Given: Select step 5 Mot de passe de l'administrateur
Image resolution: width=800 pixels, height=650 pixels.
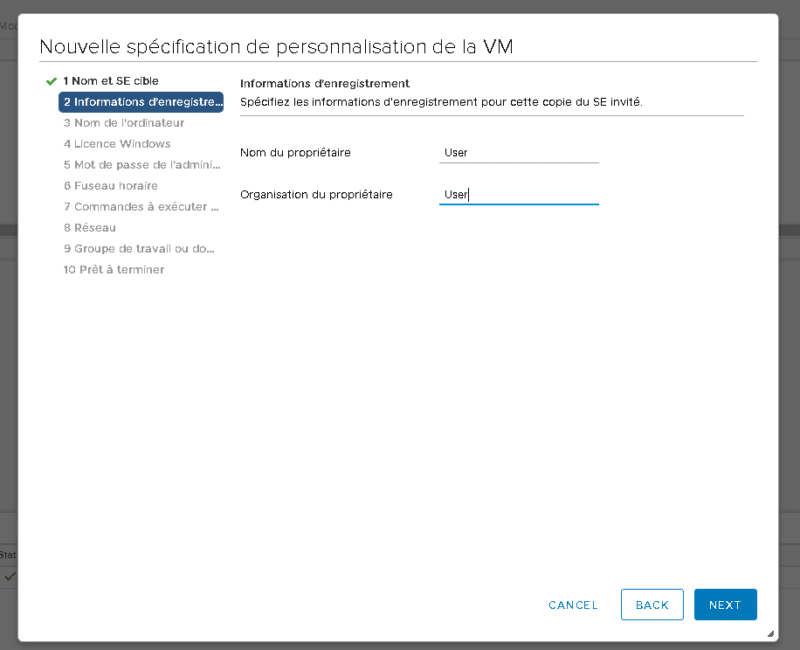Looking at the screenshot, I should point(141,165).
